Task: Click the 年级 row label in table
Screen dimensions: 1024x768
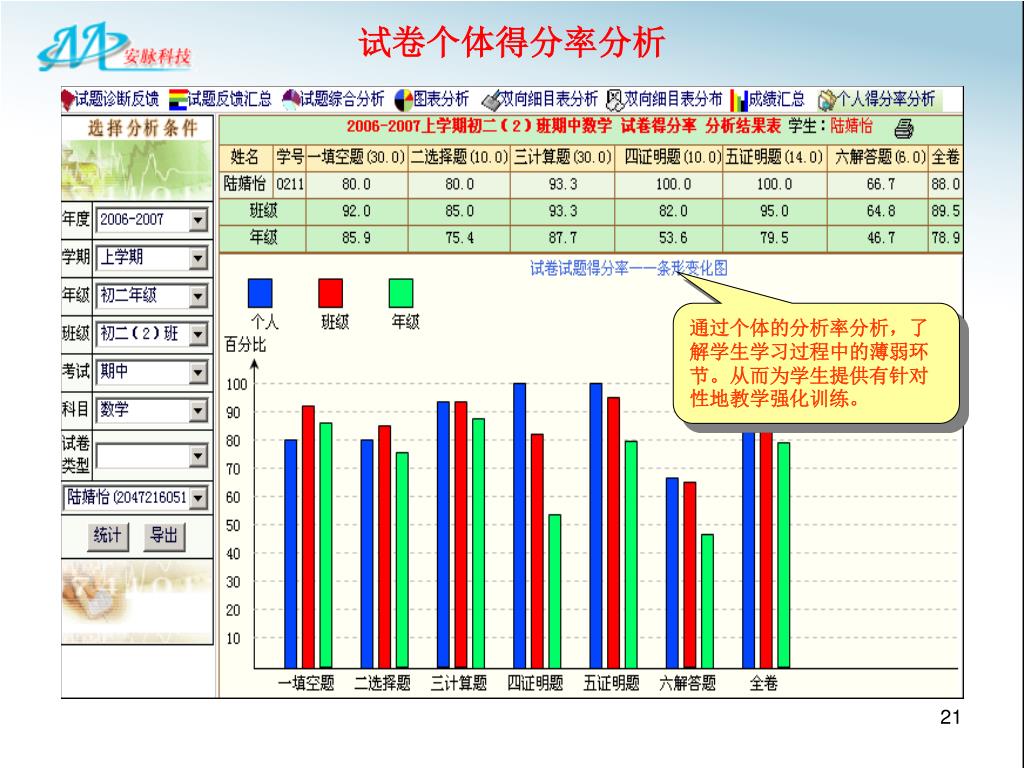Action: point(263,238)
